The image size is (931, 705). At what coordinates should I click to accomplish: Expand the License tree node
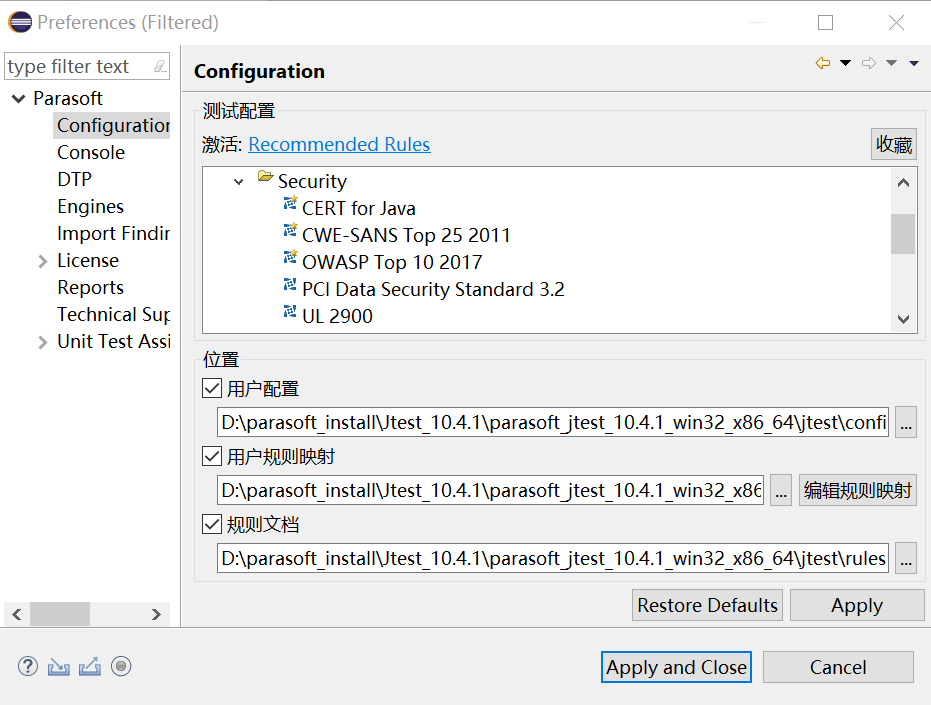pos(42,261)
